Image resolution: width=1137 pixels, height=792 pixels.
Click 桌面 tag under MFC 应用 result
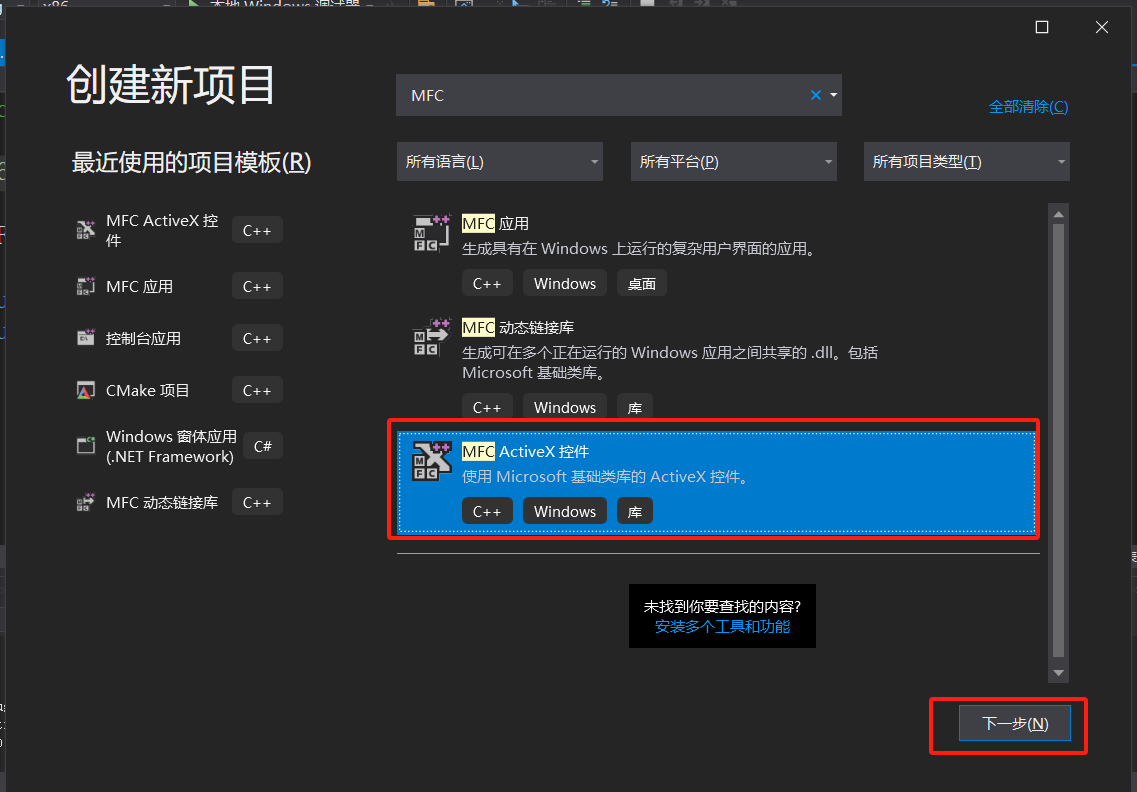pos(642,283)
